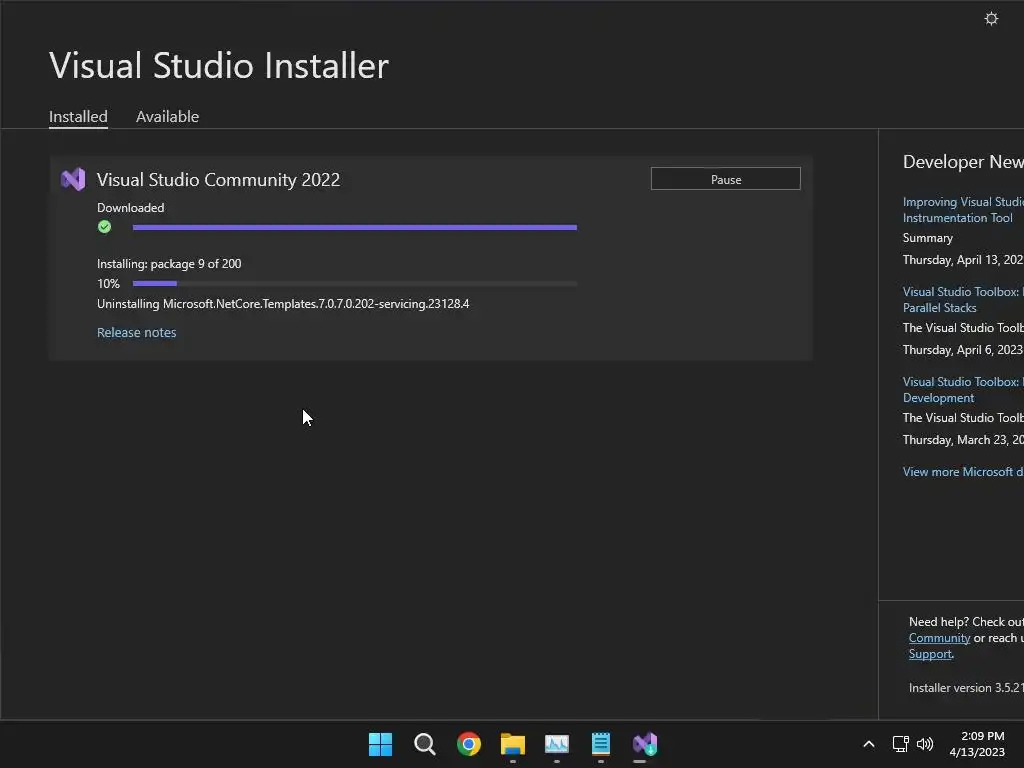Viewport: 1024px width, 768px height.
Task: Click the Installing package 9 of 200 text
Action: [169, 264]
